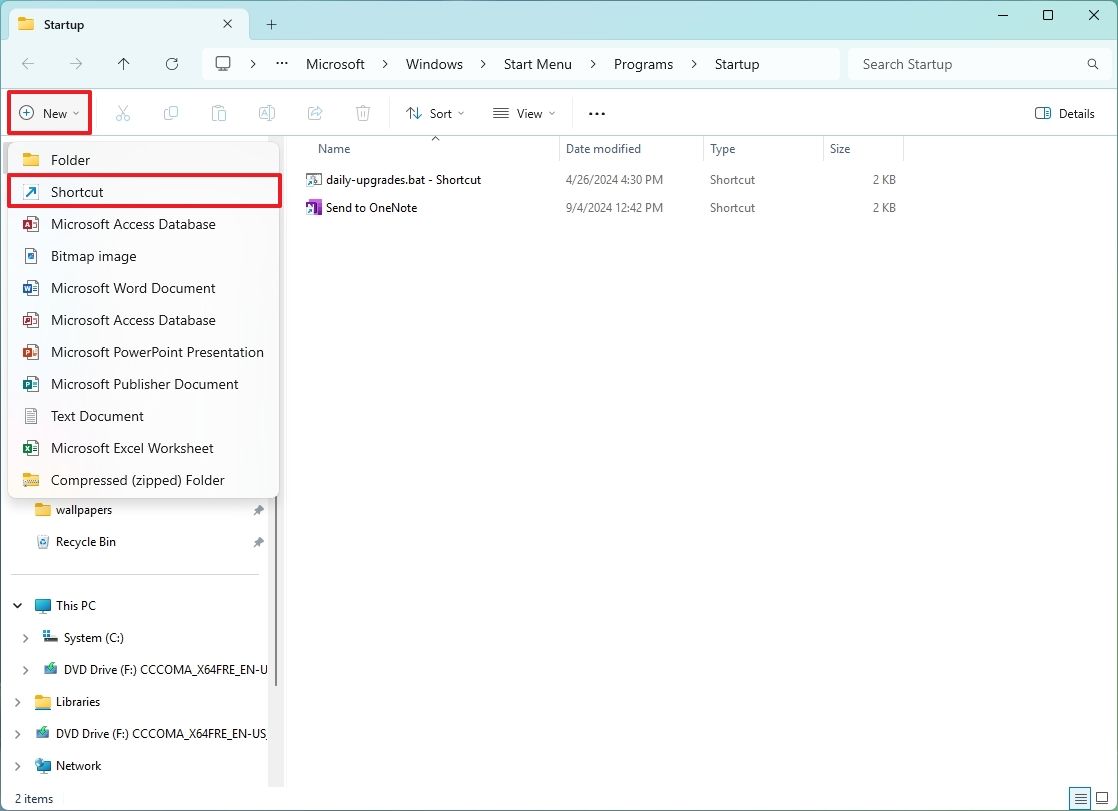Screen dimensions: 1118x811
Task: Choose Microsoft Word Document from the New menu
Action: click(133, 288)
